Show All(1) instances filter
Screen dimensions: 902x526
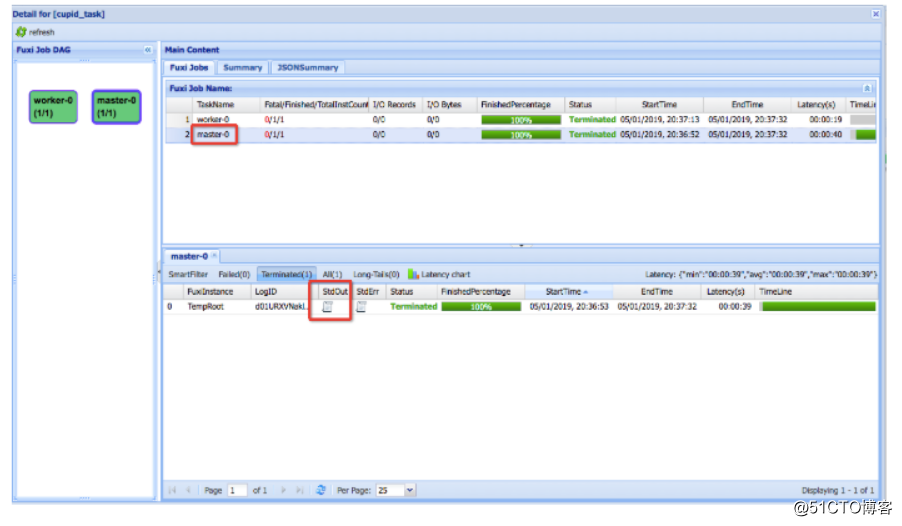pos(332,275)
